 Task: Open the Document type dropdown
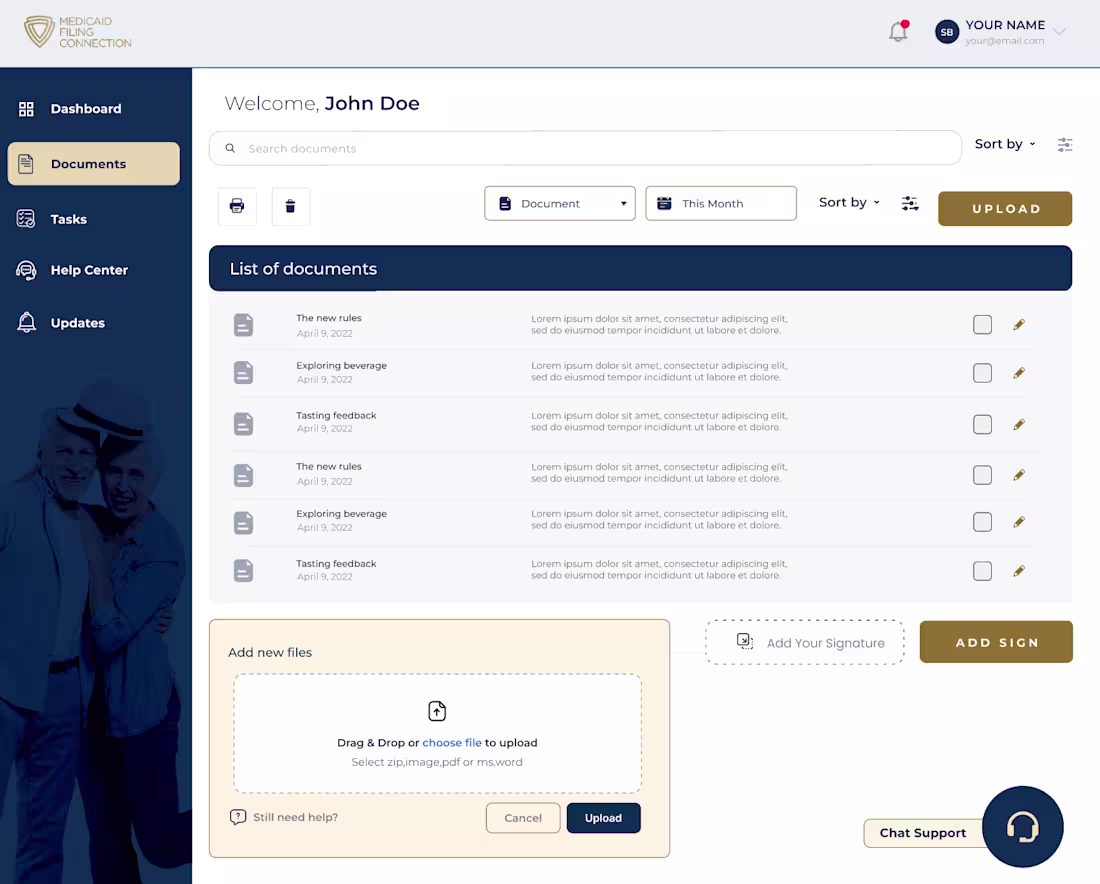point(559,202)
